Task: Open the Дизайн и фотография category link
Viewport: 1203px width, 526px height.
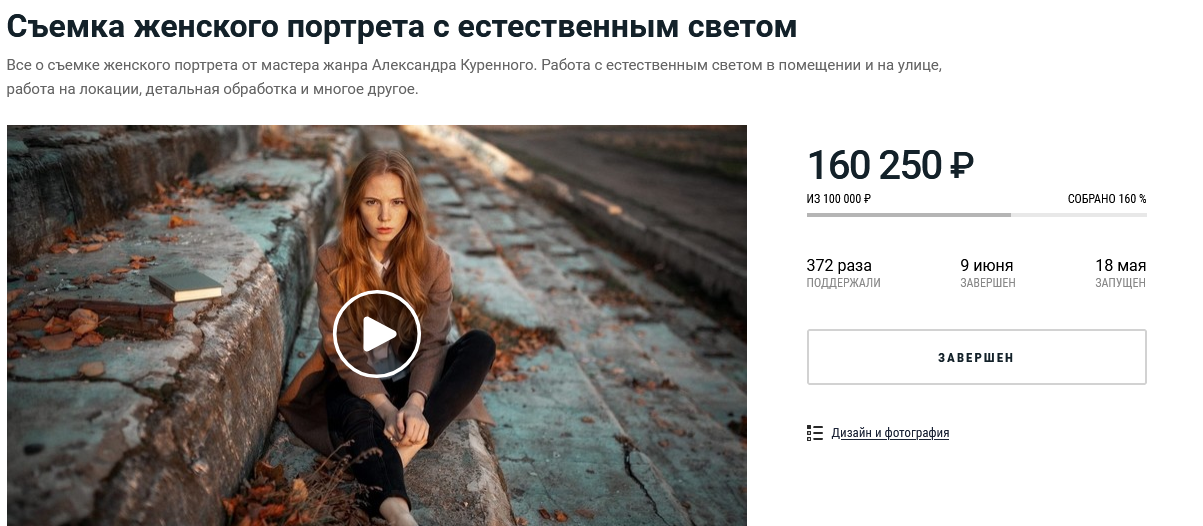Action: [x=890, y=433]
